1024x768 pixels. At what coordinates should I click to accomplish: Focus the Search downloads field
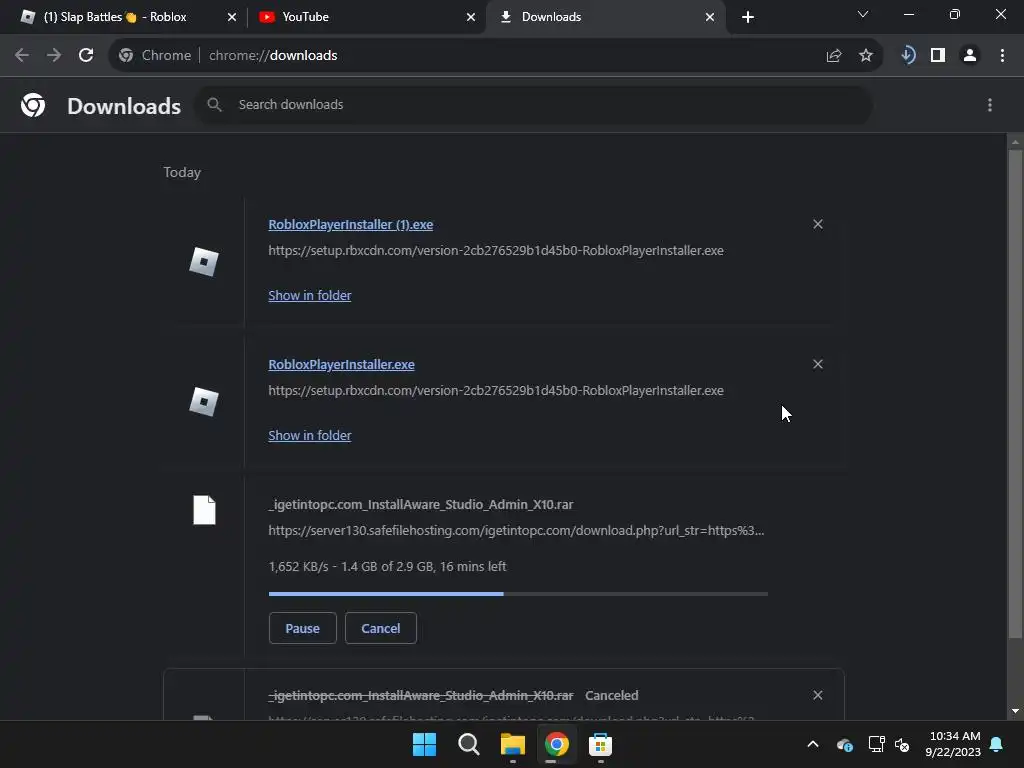(533, 105)
